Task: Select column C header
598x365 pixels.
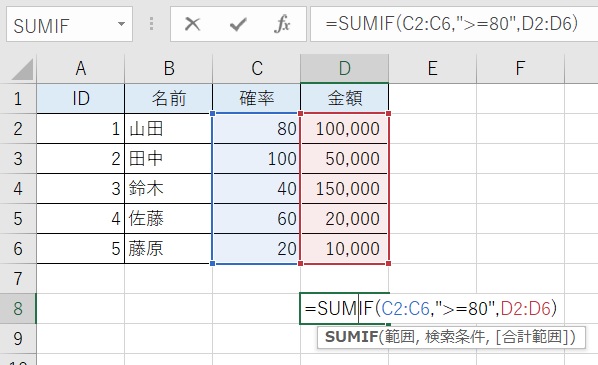Action: click(x=256, y=69)
